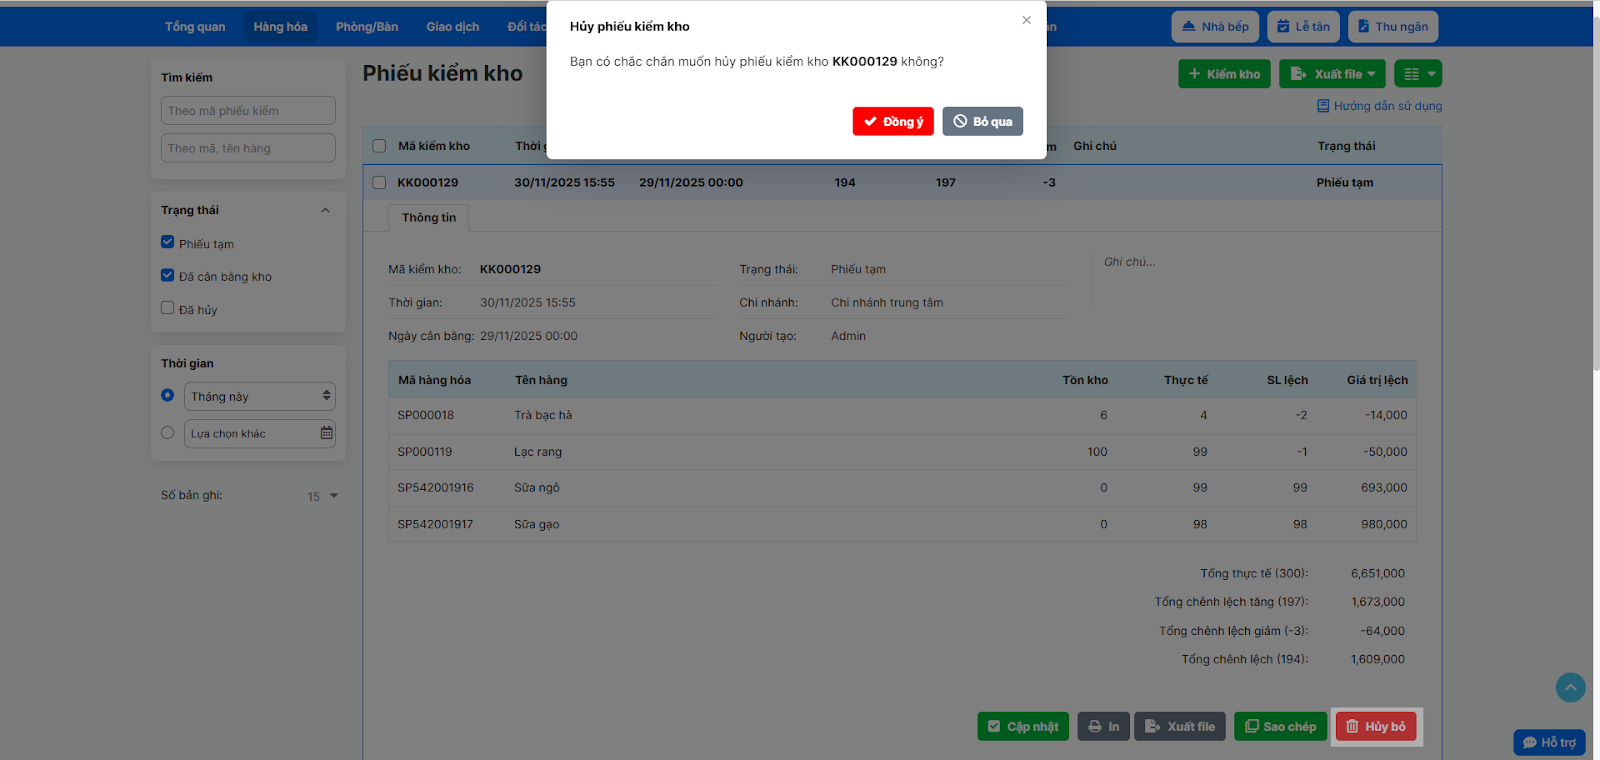Collapse the Trạng thái filter panel
Image resolution: width=1600 pixels, height=760 pixels.
pos(325,210)
